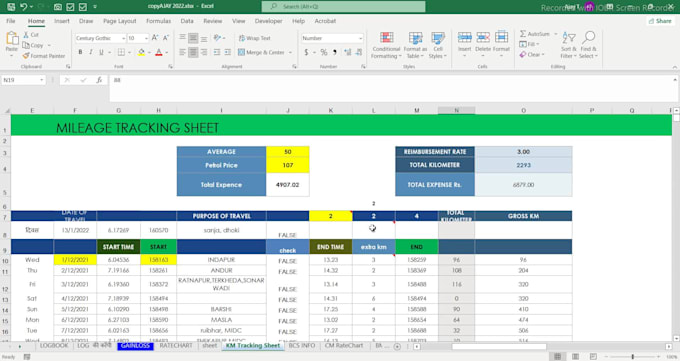Image resolution: width=680 pixels, height=361 pixels.
Task: Open the Review tab
Action: [212, 21]
